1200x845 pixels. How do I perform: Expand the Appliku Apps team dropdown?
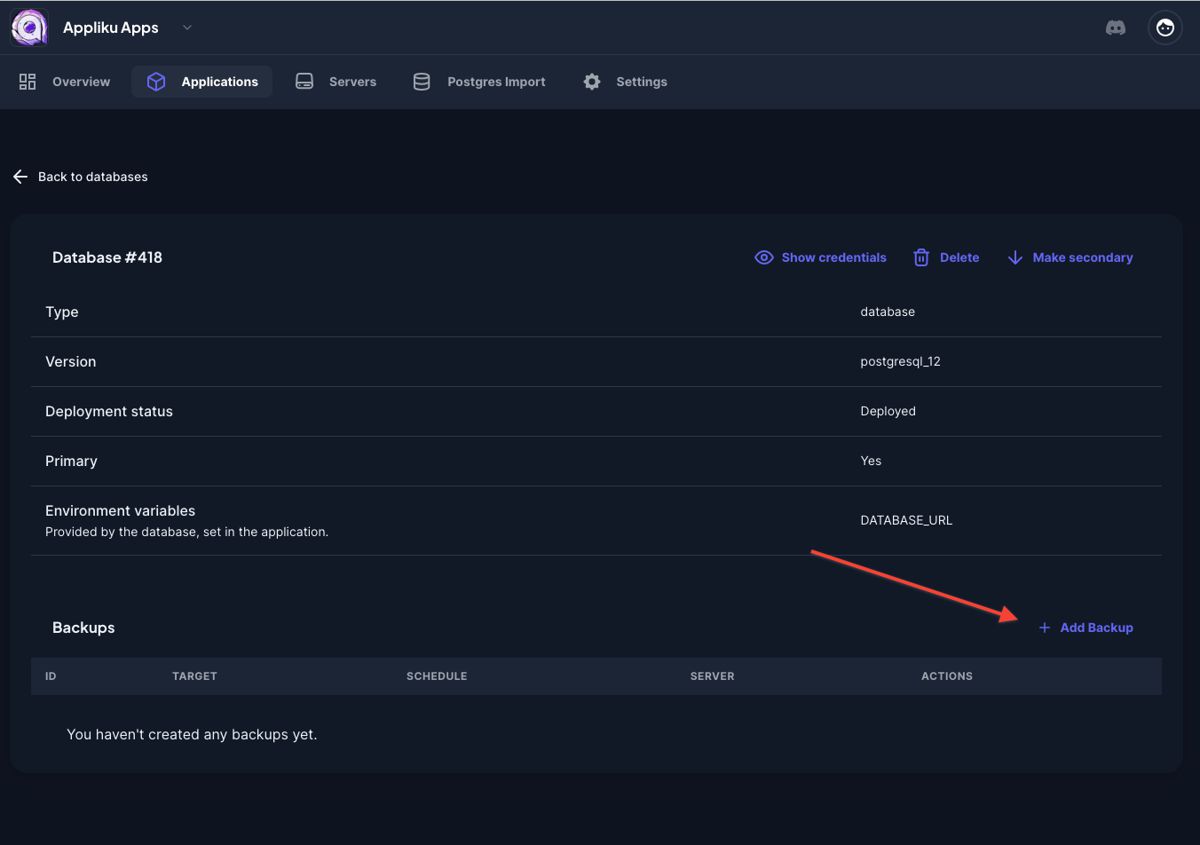(187, 28)
